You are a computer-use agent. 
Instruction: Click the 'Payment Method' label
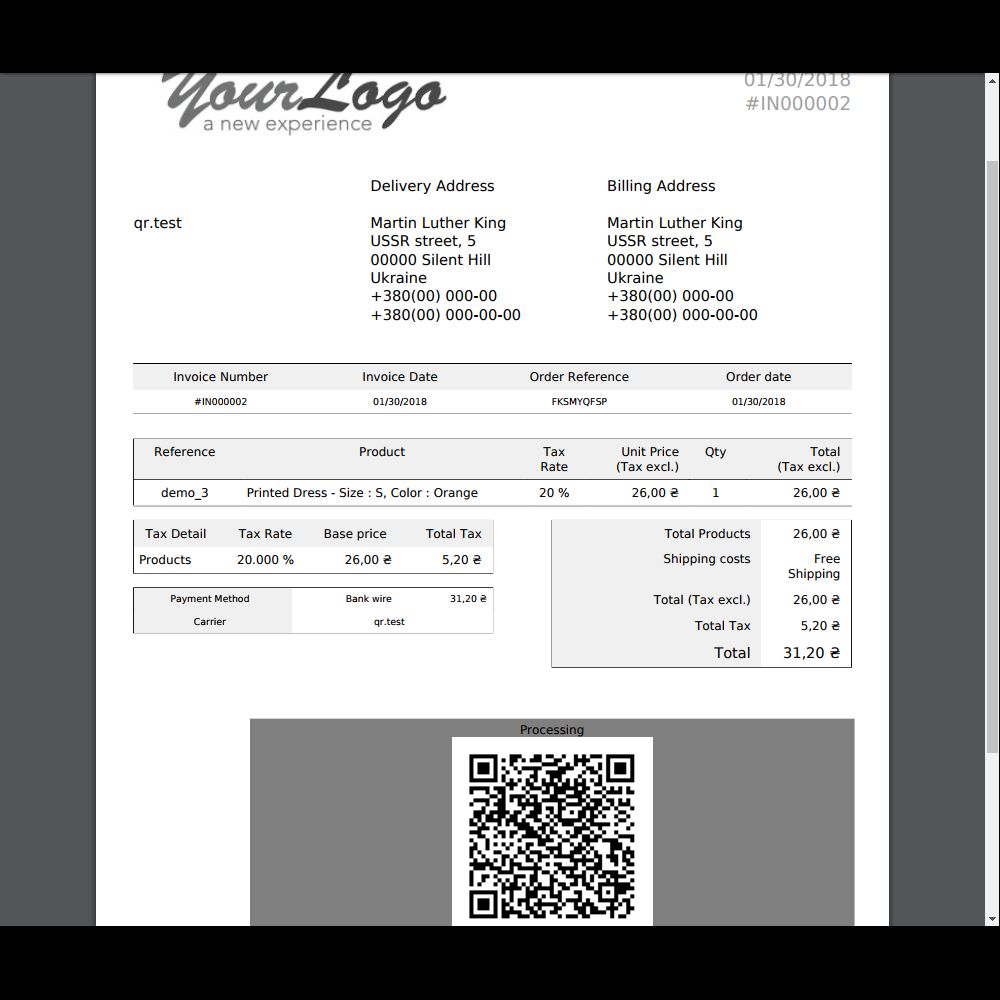tap(210, 599)
